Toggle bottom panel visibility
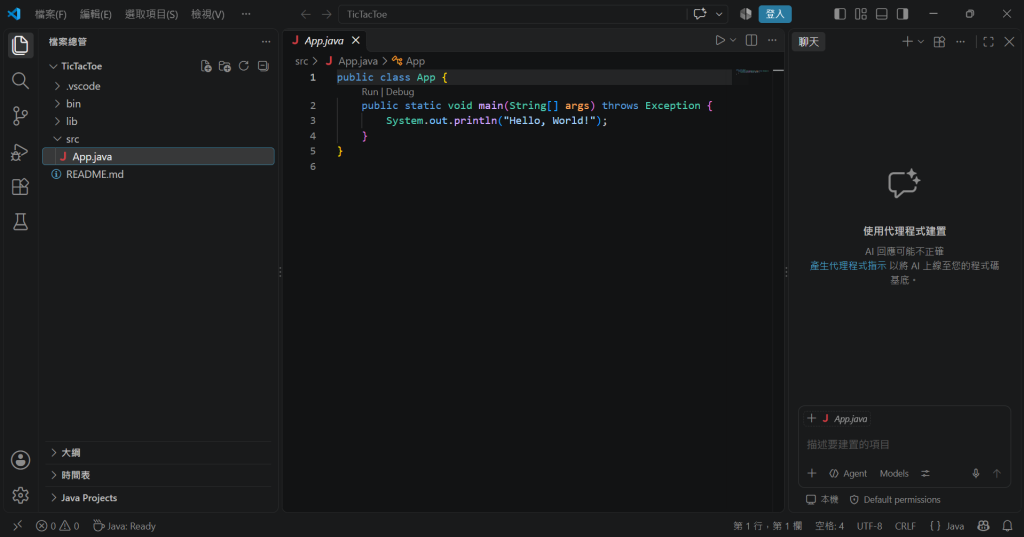 click(882, 14)
